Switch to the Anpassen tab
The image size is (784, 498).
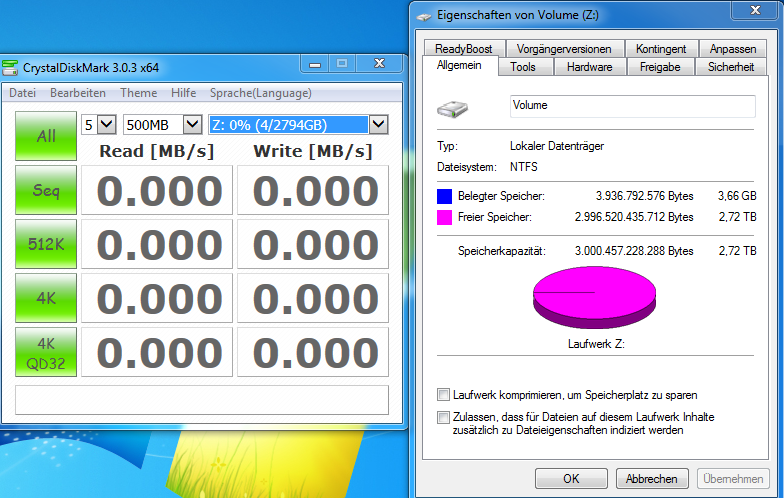point(733,48)
